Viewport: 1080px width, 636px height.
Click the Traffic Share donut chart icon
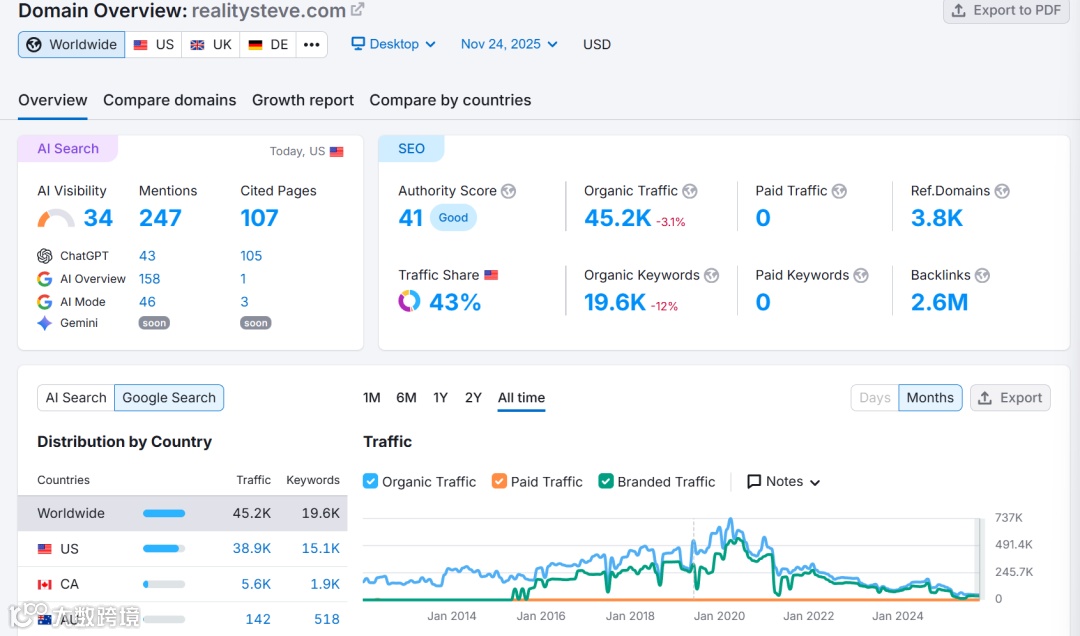tap(409, 301)
